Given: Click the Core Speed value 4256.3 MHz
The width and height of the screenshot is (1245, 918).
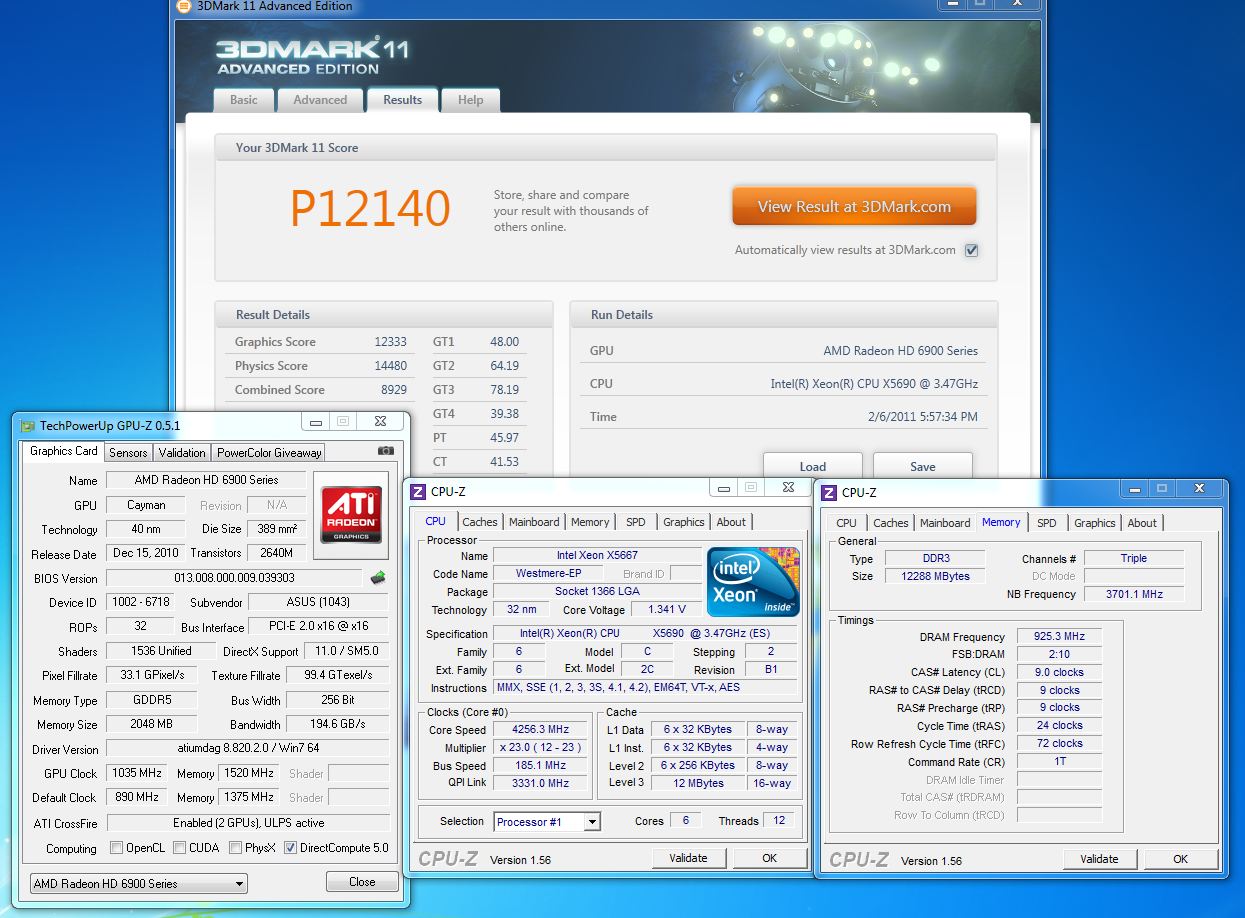Looking at the screenshot, I should click(541, 730).
